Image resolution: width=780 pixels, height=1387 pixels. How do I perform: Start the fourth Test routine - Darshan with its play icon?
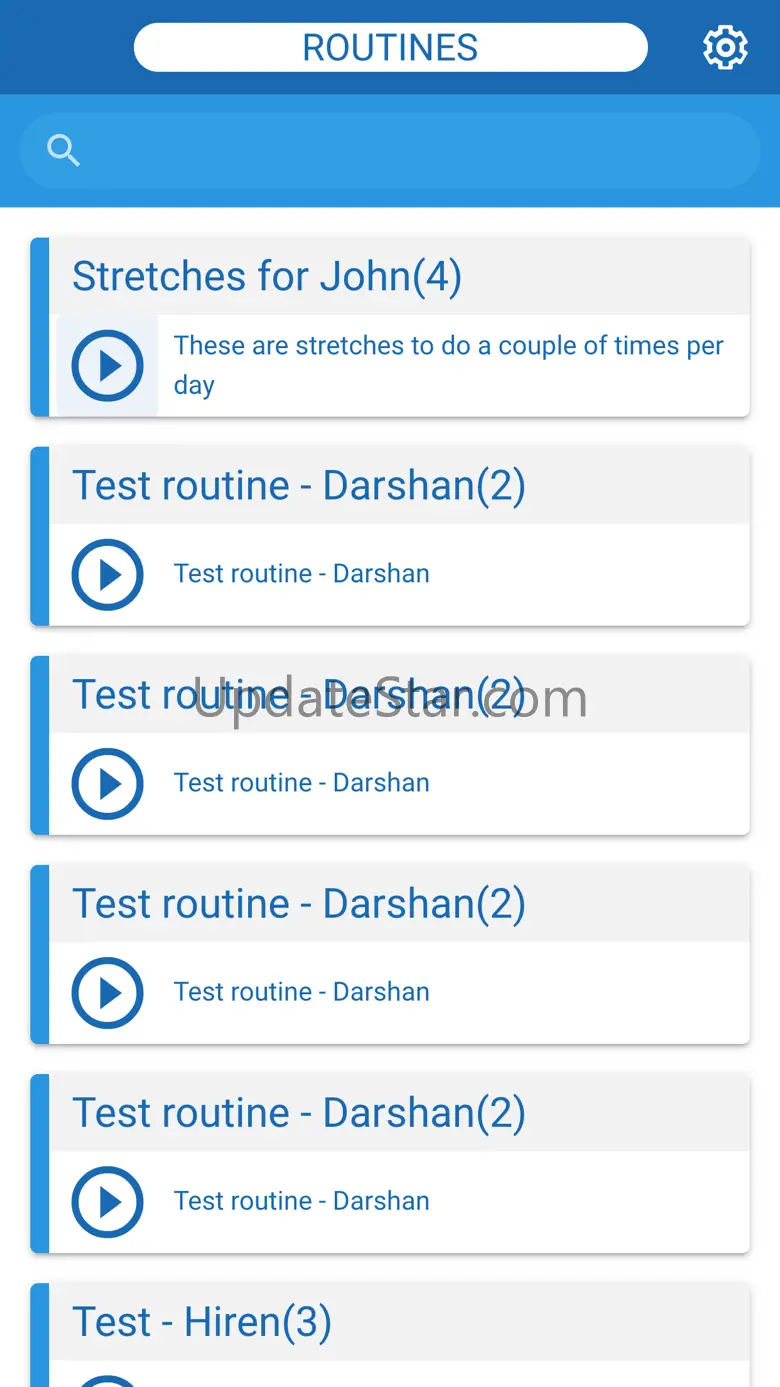click(x=107, y=1202)
